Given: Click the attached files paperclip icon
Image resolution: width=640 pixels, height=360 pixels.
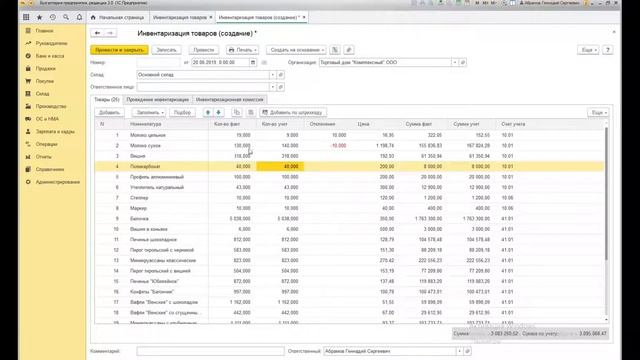Looking at the screenshot, I should pos(349,50).
